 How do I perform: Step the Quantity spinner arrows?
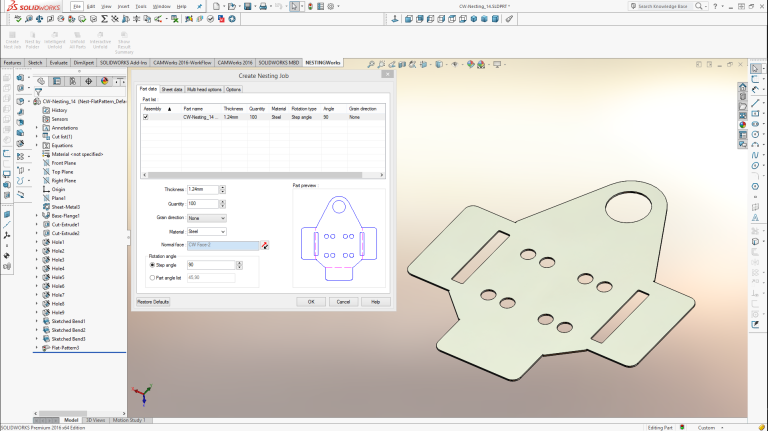tap(222, 204)
